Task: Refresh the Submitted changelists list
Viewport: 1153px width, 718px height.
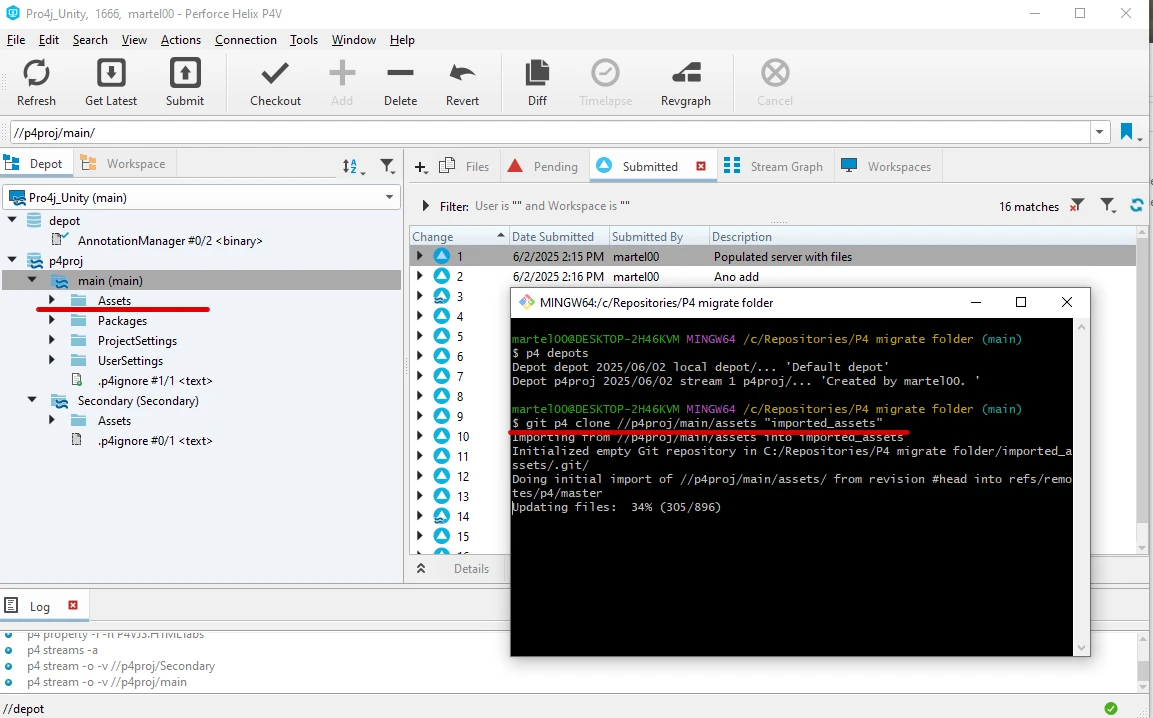Action: coord(1137,205)
